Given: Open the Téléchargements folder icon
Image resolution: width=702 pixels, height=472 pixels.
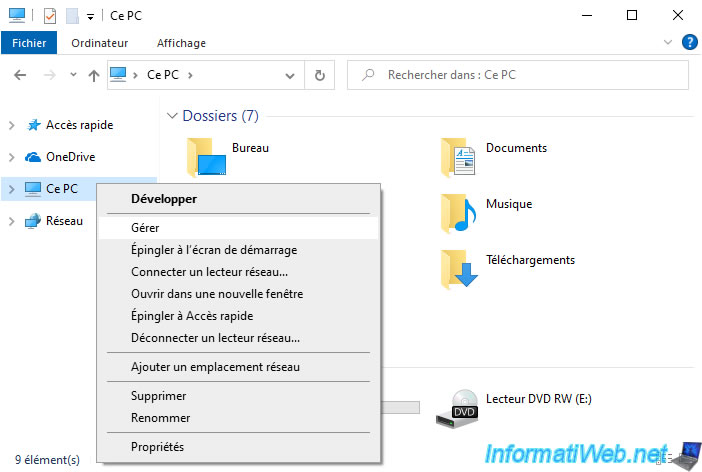Looking at the screenshot, I should (x=458, y=268).
